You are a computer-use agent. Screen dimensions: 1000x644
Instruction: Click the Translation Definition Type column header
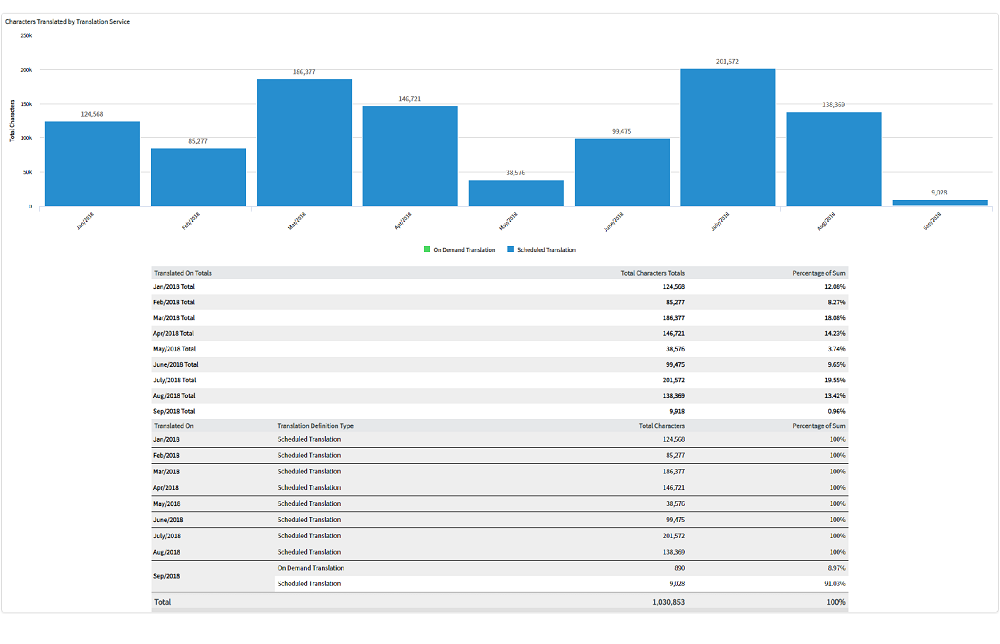coord(315,425)
